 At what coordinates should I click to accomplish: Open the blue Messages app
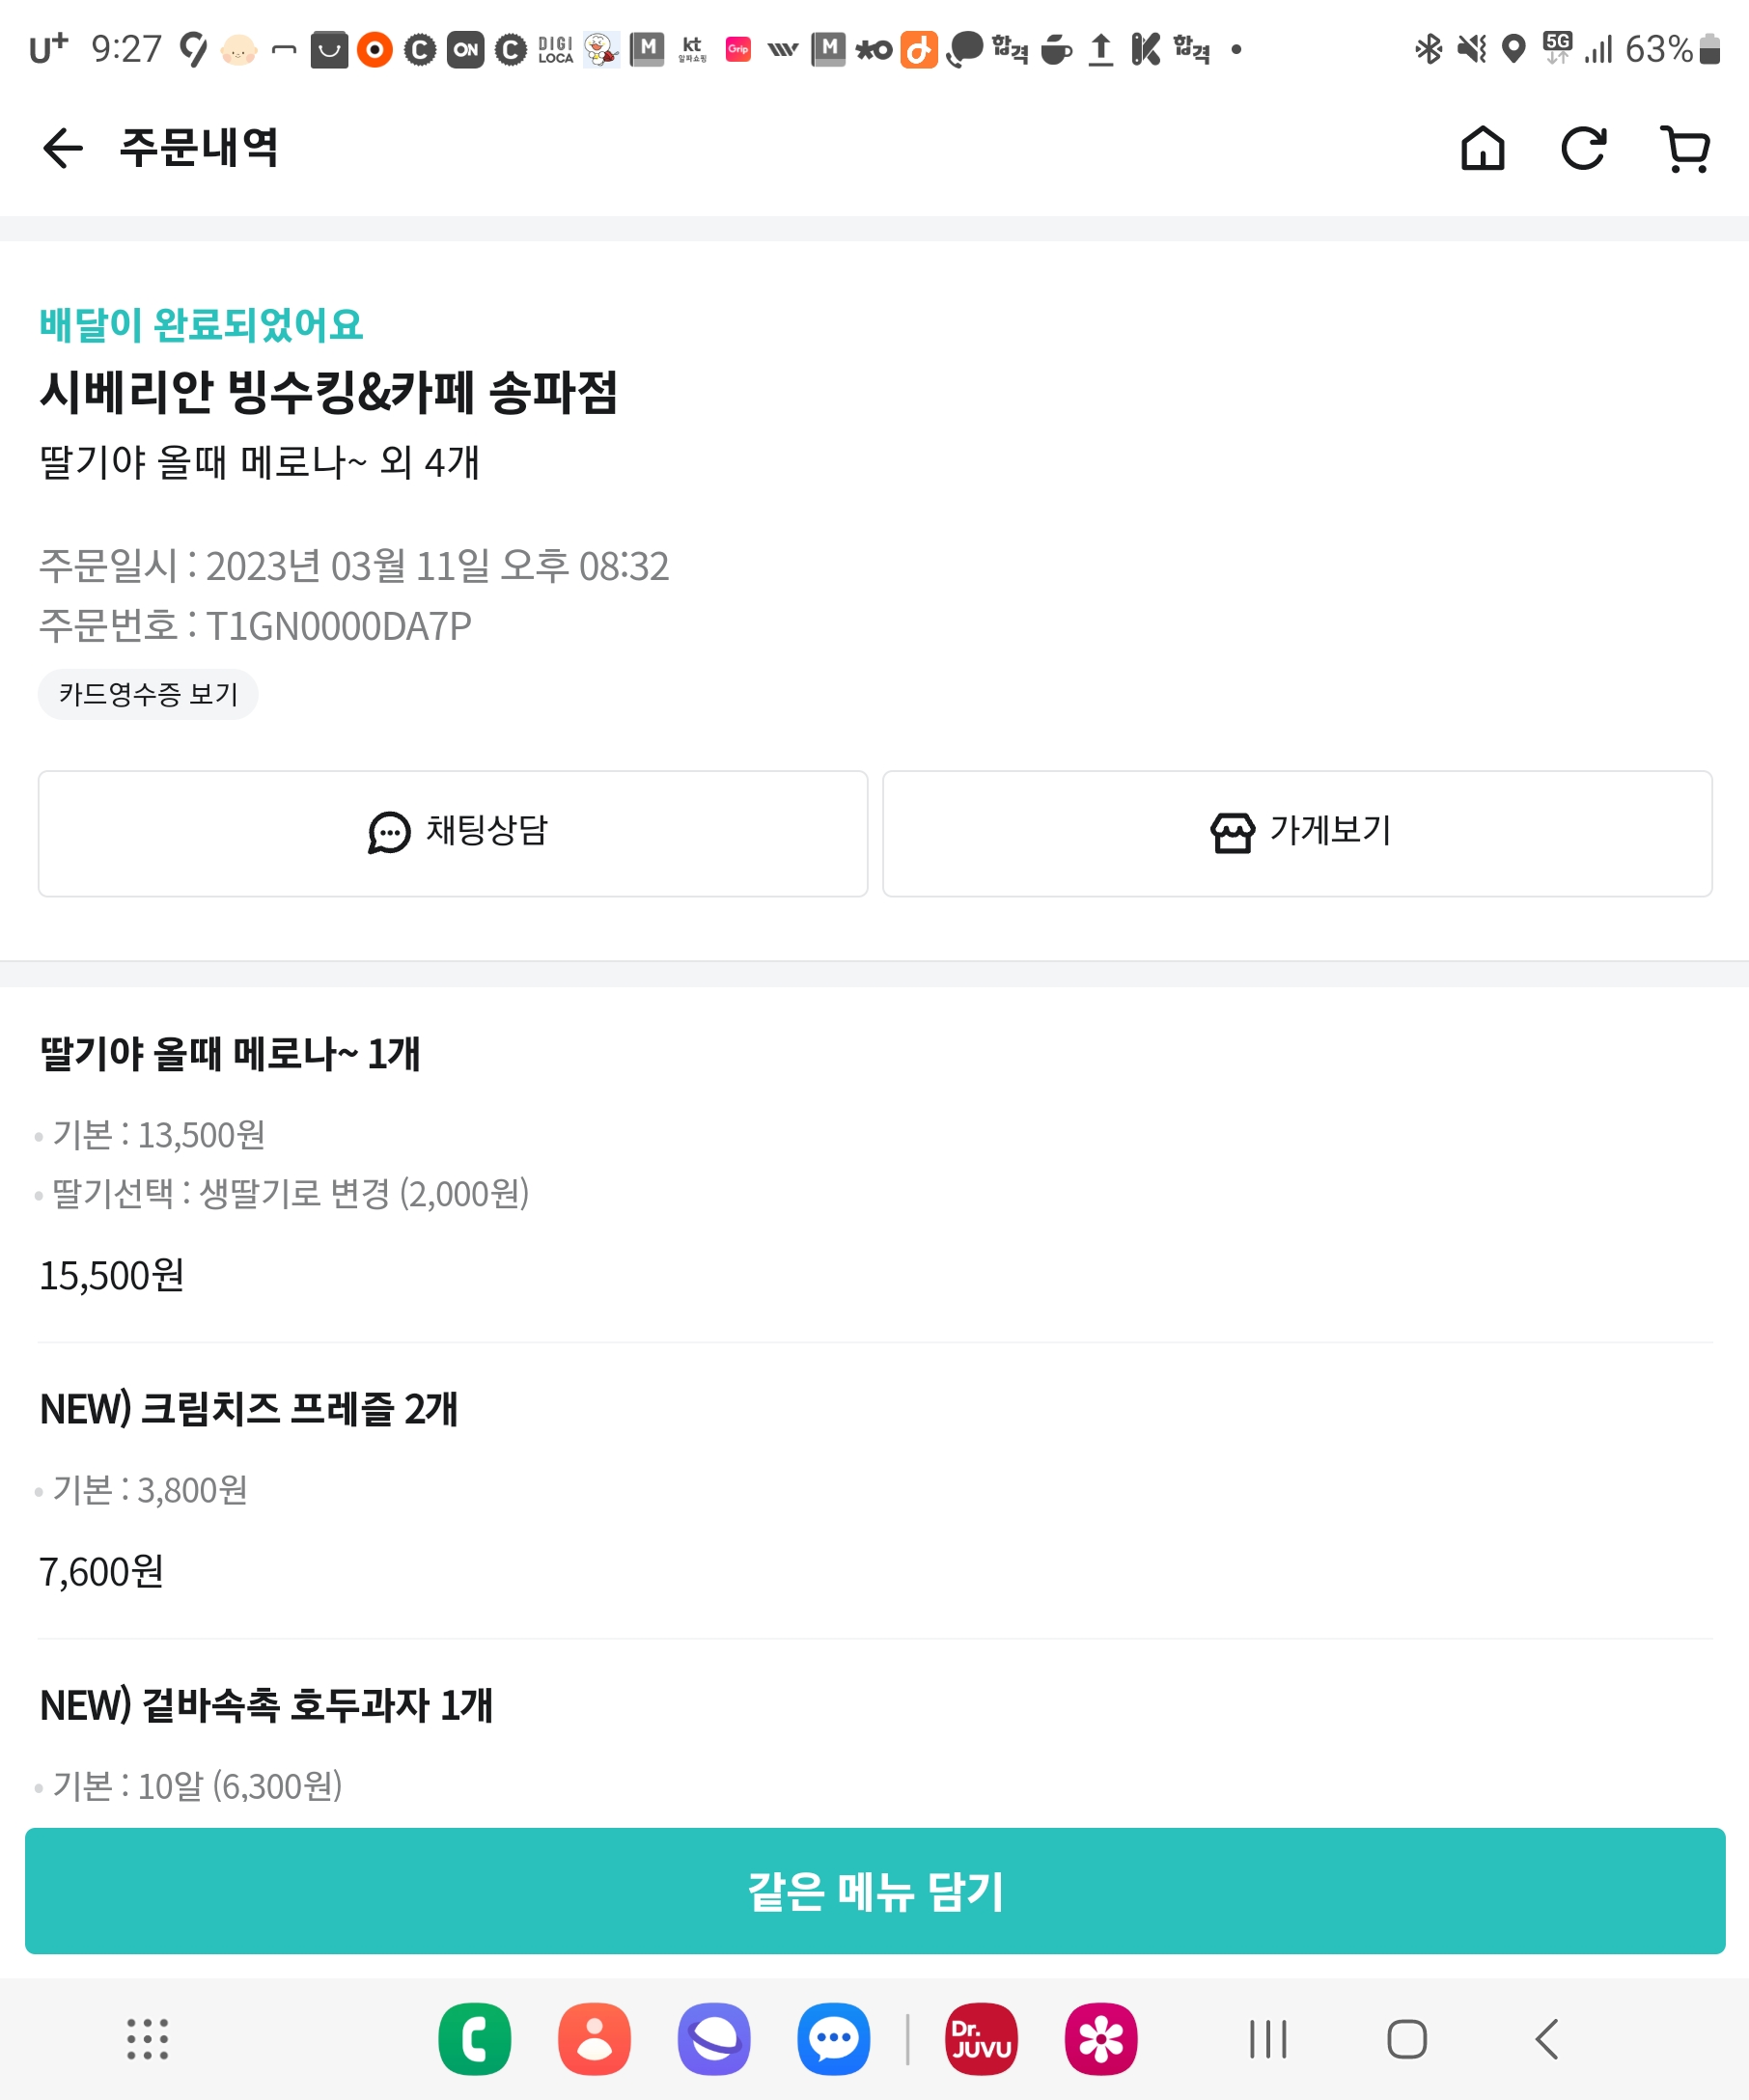(x=833, y=2039)
